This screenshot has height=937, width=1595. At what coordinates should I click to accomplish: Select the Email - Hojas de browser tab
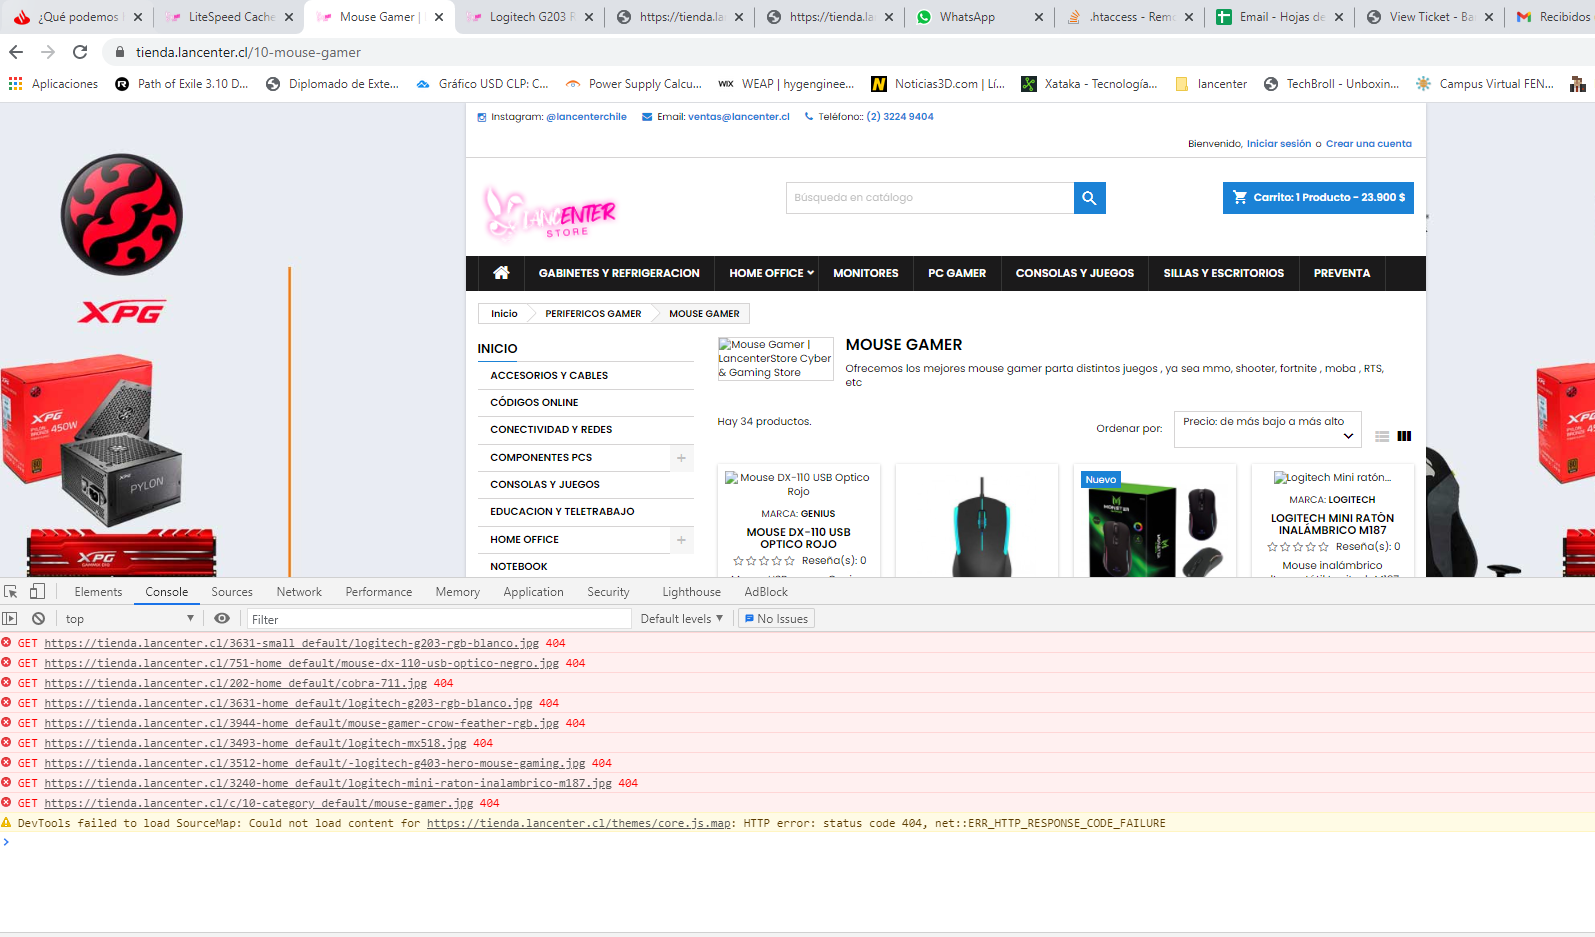click(x=1279, y=17)
